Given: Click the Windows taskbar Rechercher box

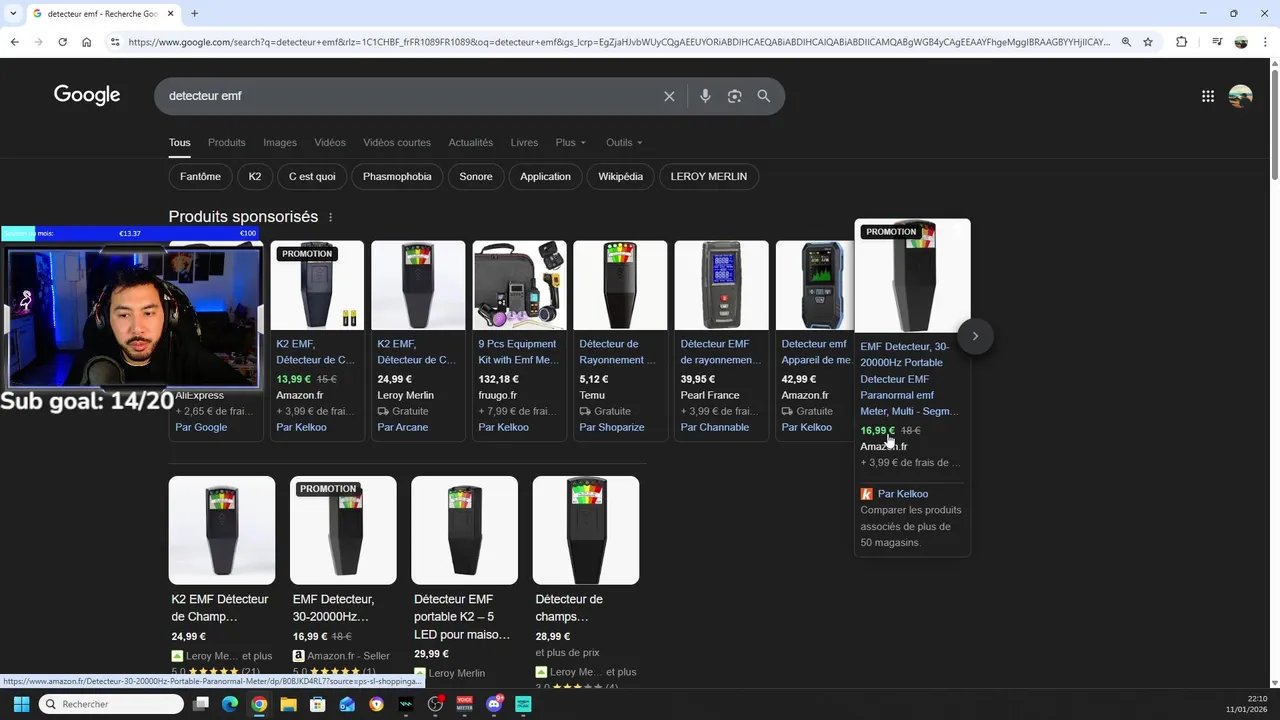Looking at the screenshot, I should point(111,704).
